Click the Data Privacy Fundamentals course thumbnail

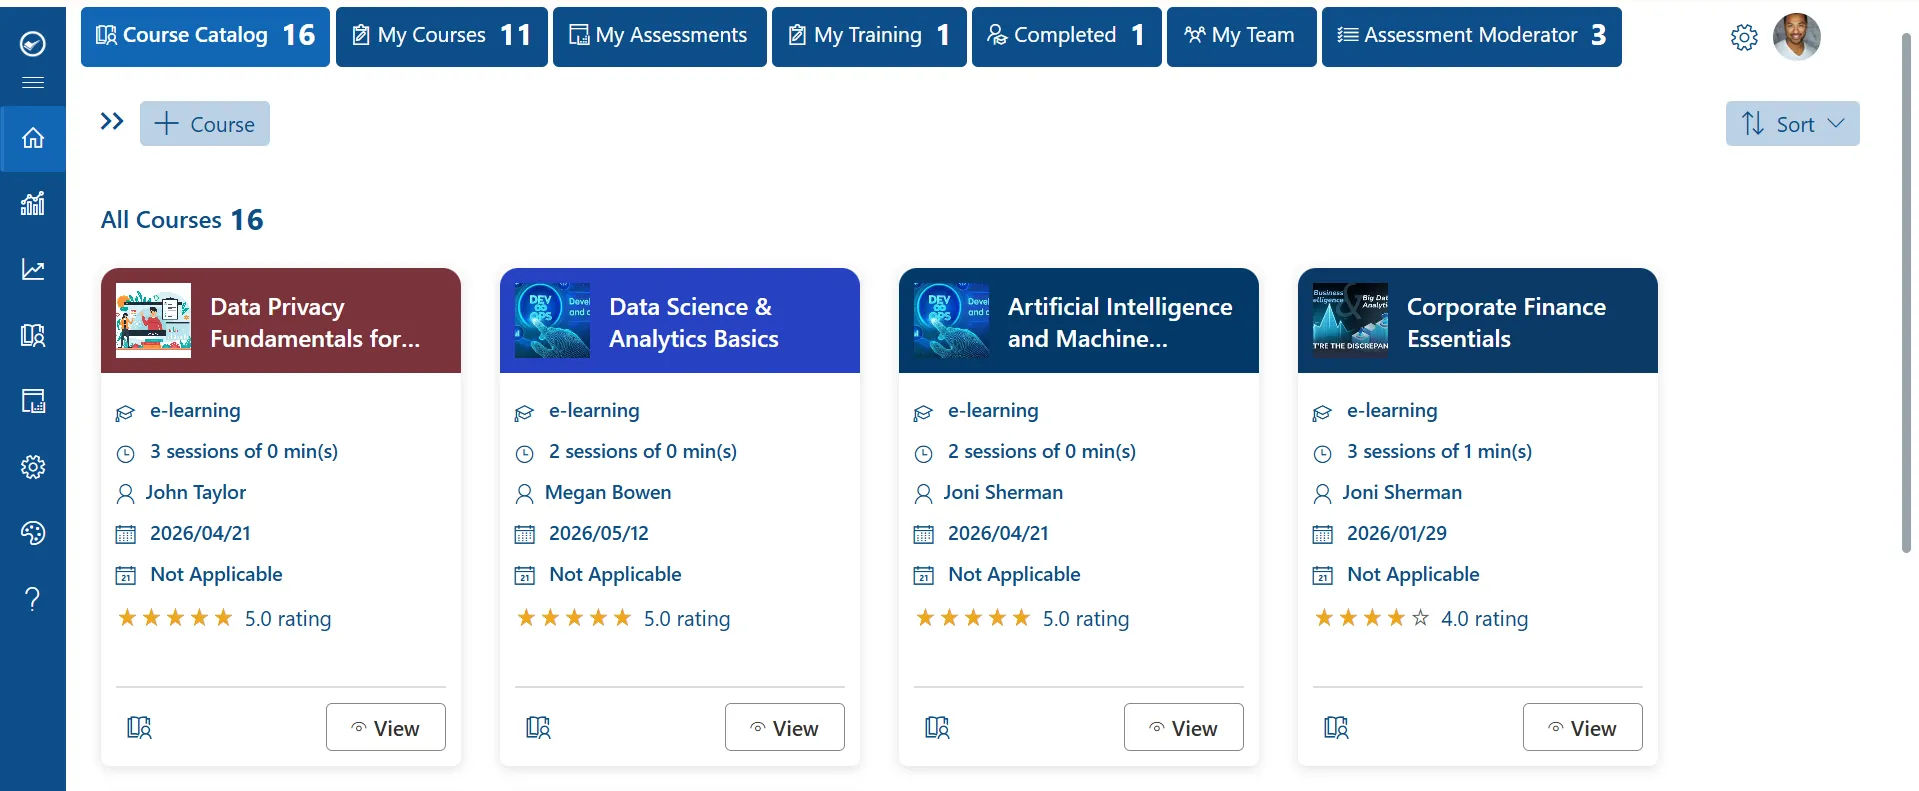coord(153,321)
